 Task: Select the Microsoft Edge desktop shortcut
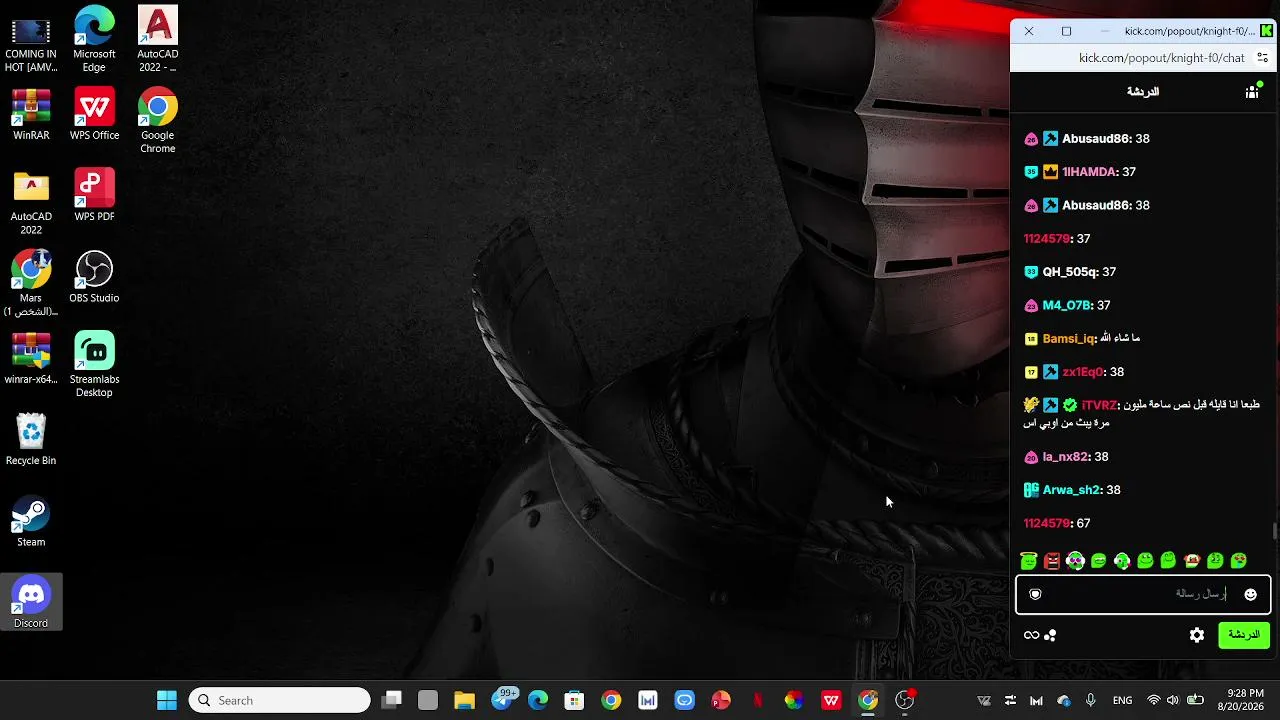click(94, 40)
